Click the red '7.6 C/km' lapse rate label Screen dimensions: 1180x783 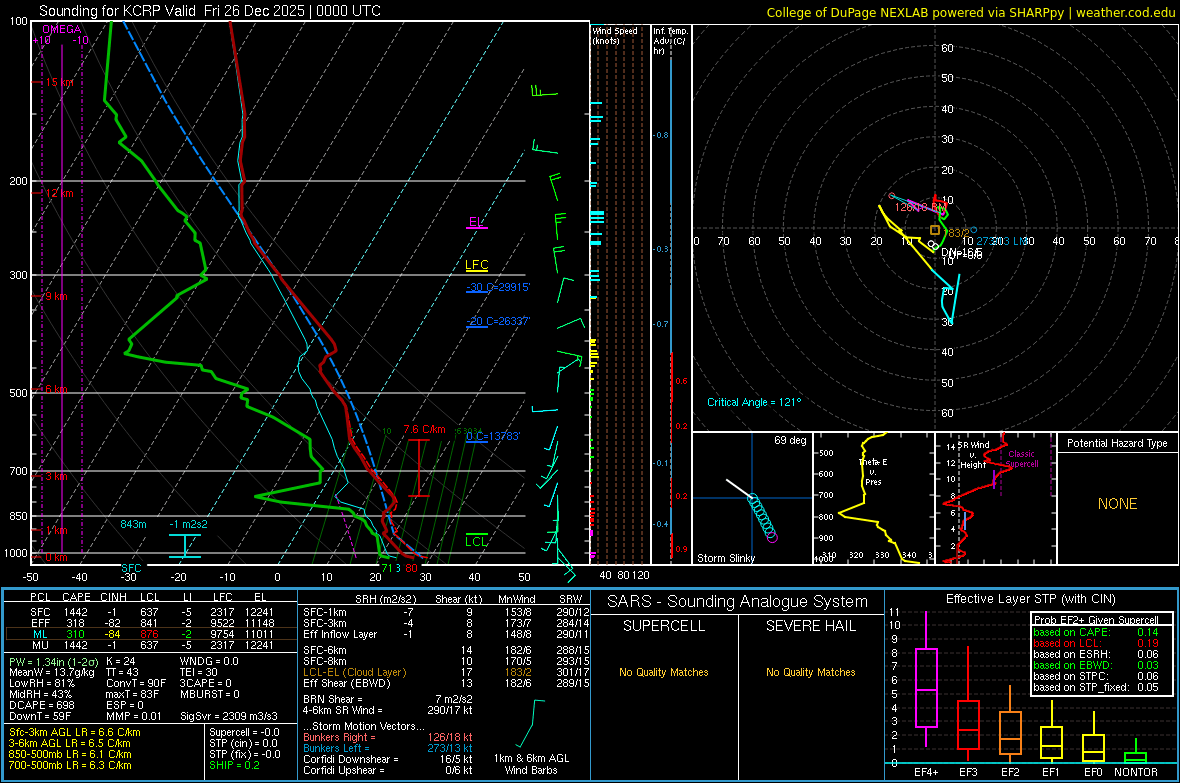point(424,429)
